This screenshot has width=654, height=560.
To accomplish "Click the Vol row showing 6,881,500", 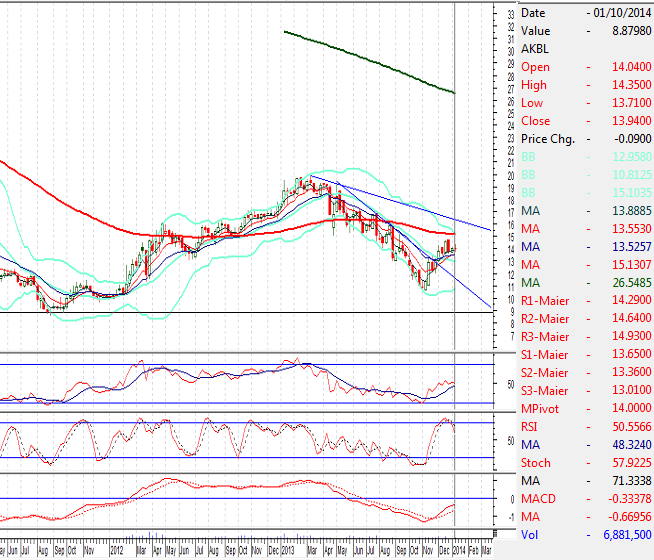I will click(x=585, y=534).
